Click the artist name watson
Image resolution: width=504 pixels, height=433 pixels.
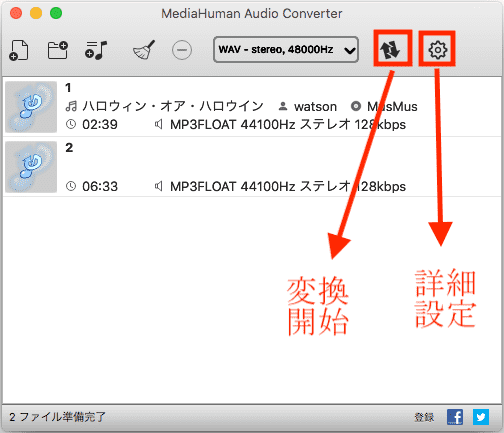[x=315, y=107]
